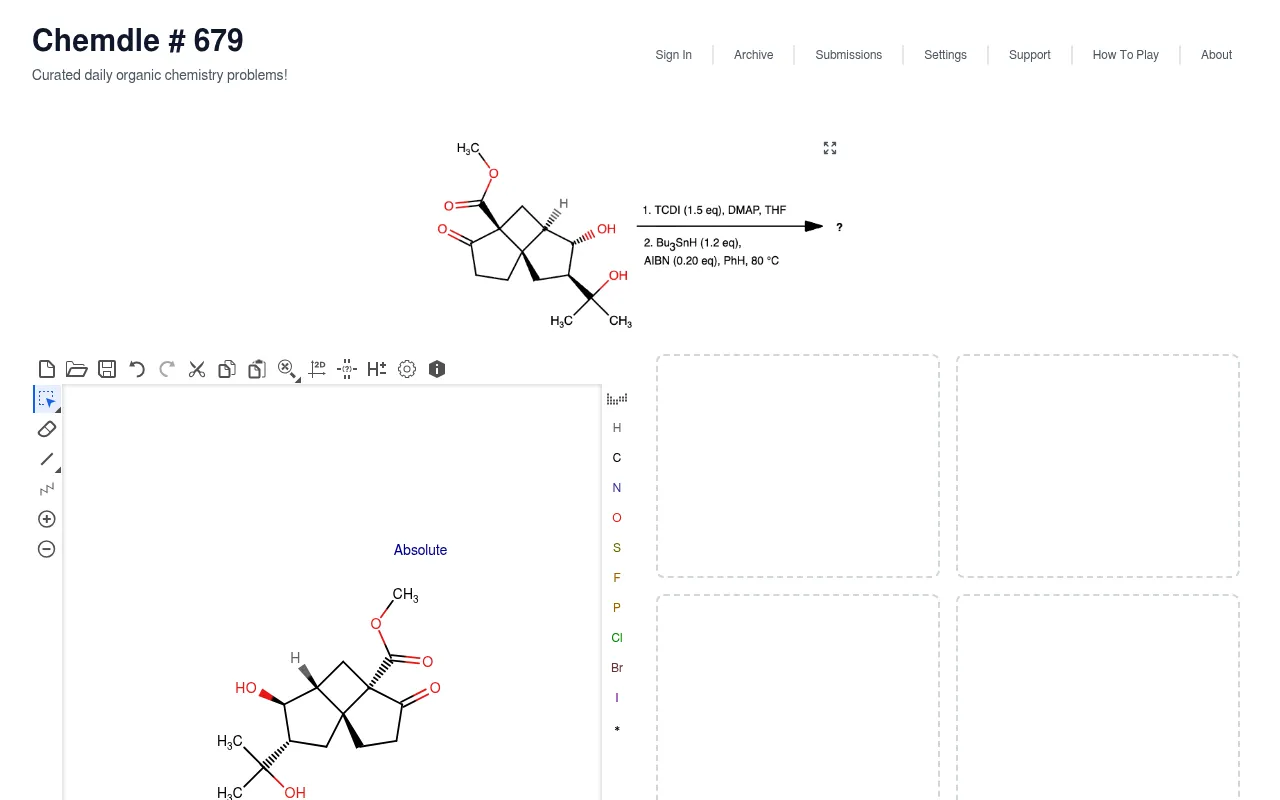The width and height of the screenshot is (1280, 800).
Task: Click the charge minus tool
Action: click(47, 549)
